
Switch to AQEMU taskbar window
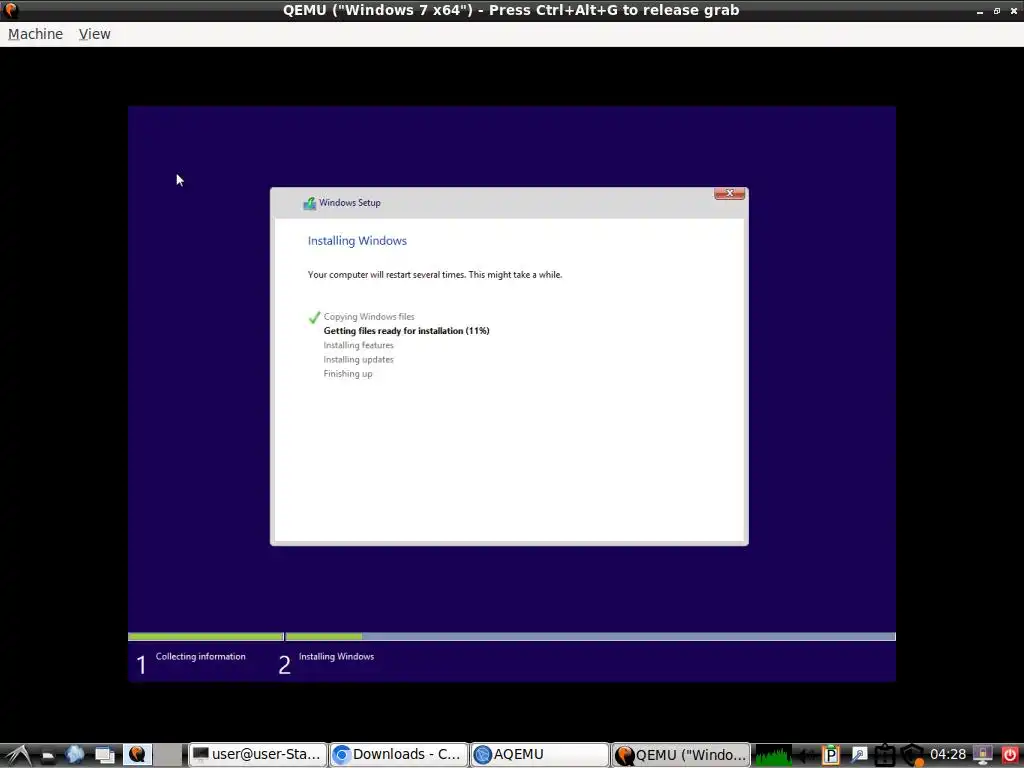coord(540,755)
